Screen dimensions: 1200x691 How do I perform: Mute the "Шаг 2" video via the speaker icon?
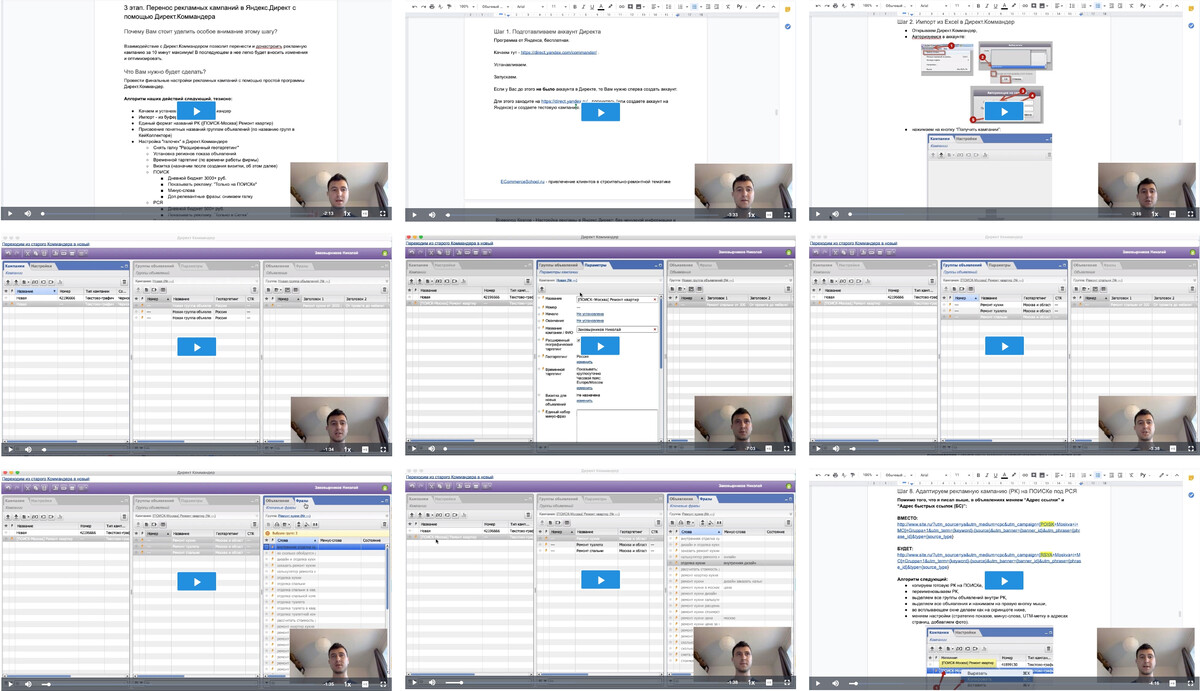coord(836,213)
